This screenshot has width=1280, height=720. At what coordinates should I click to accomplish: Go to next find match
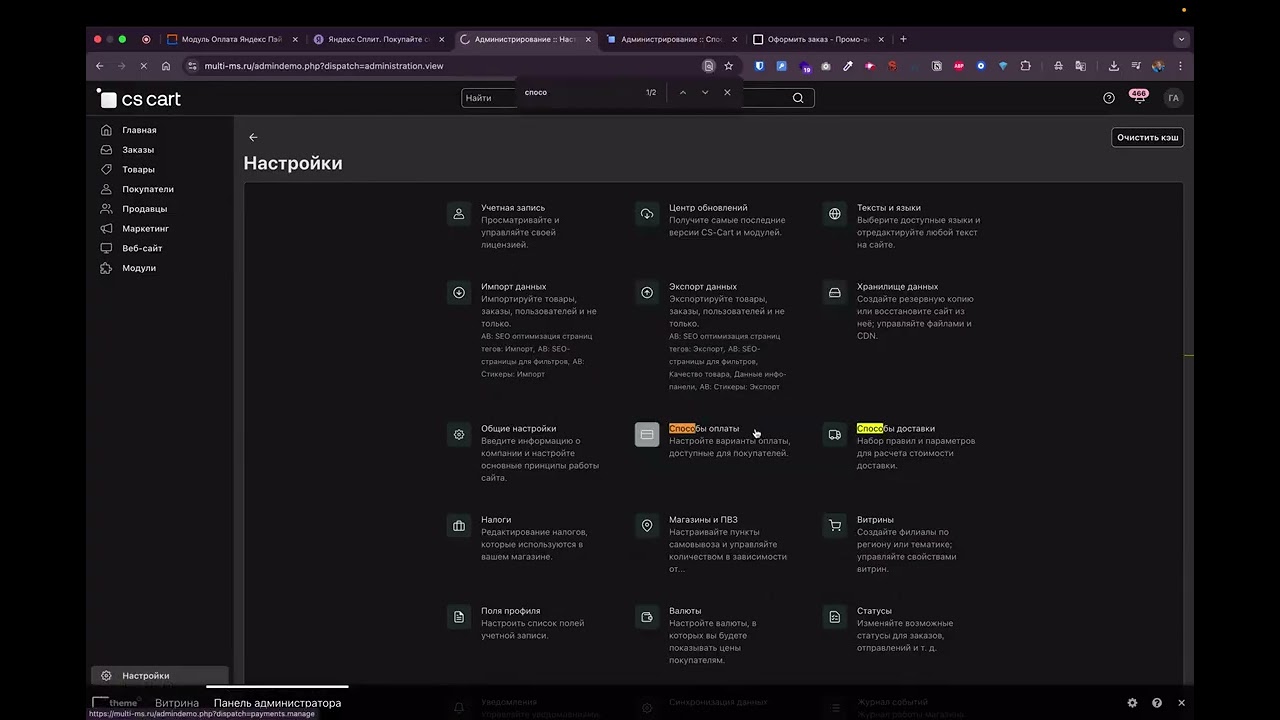705,92
